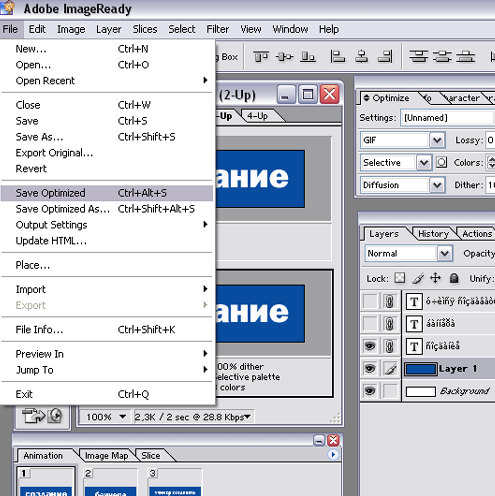Open the Image Map tab

coord(106,456)
